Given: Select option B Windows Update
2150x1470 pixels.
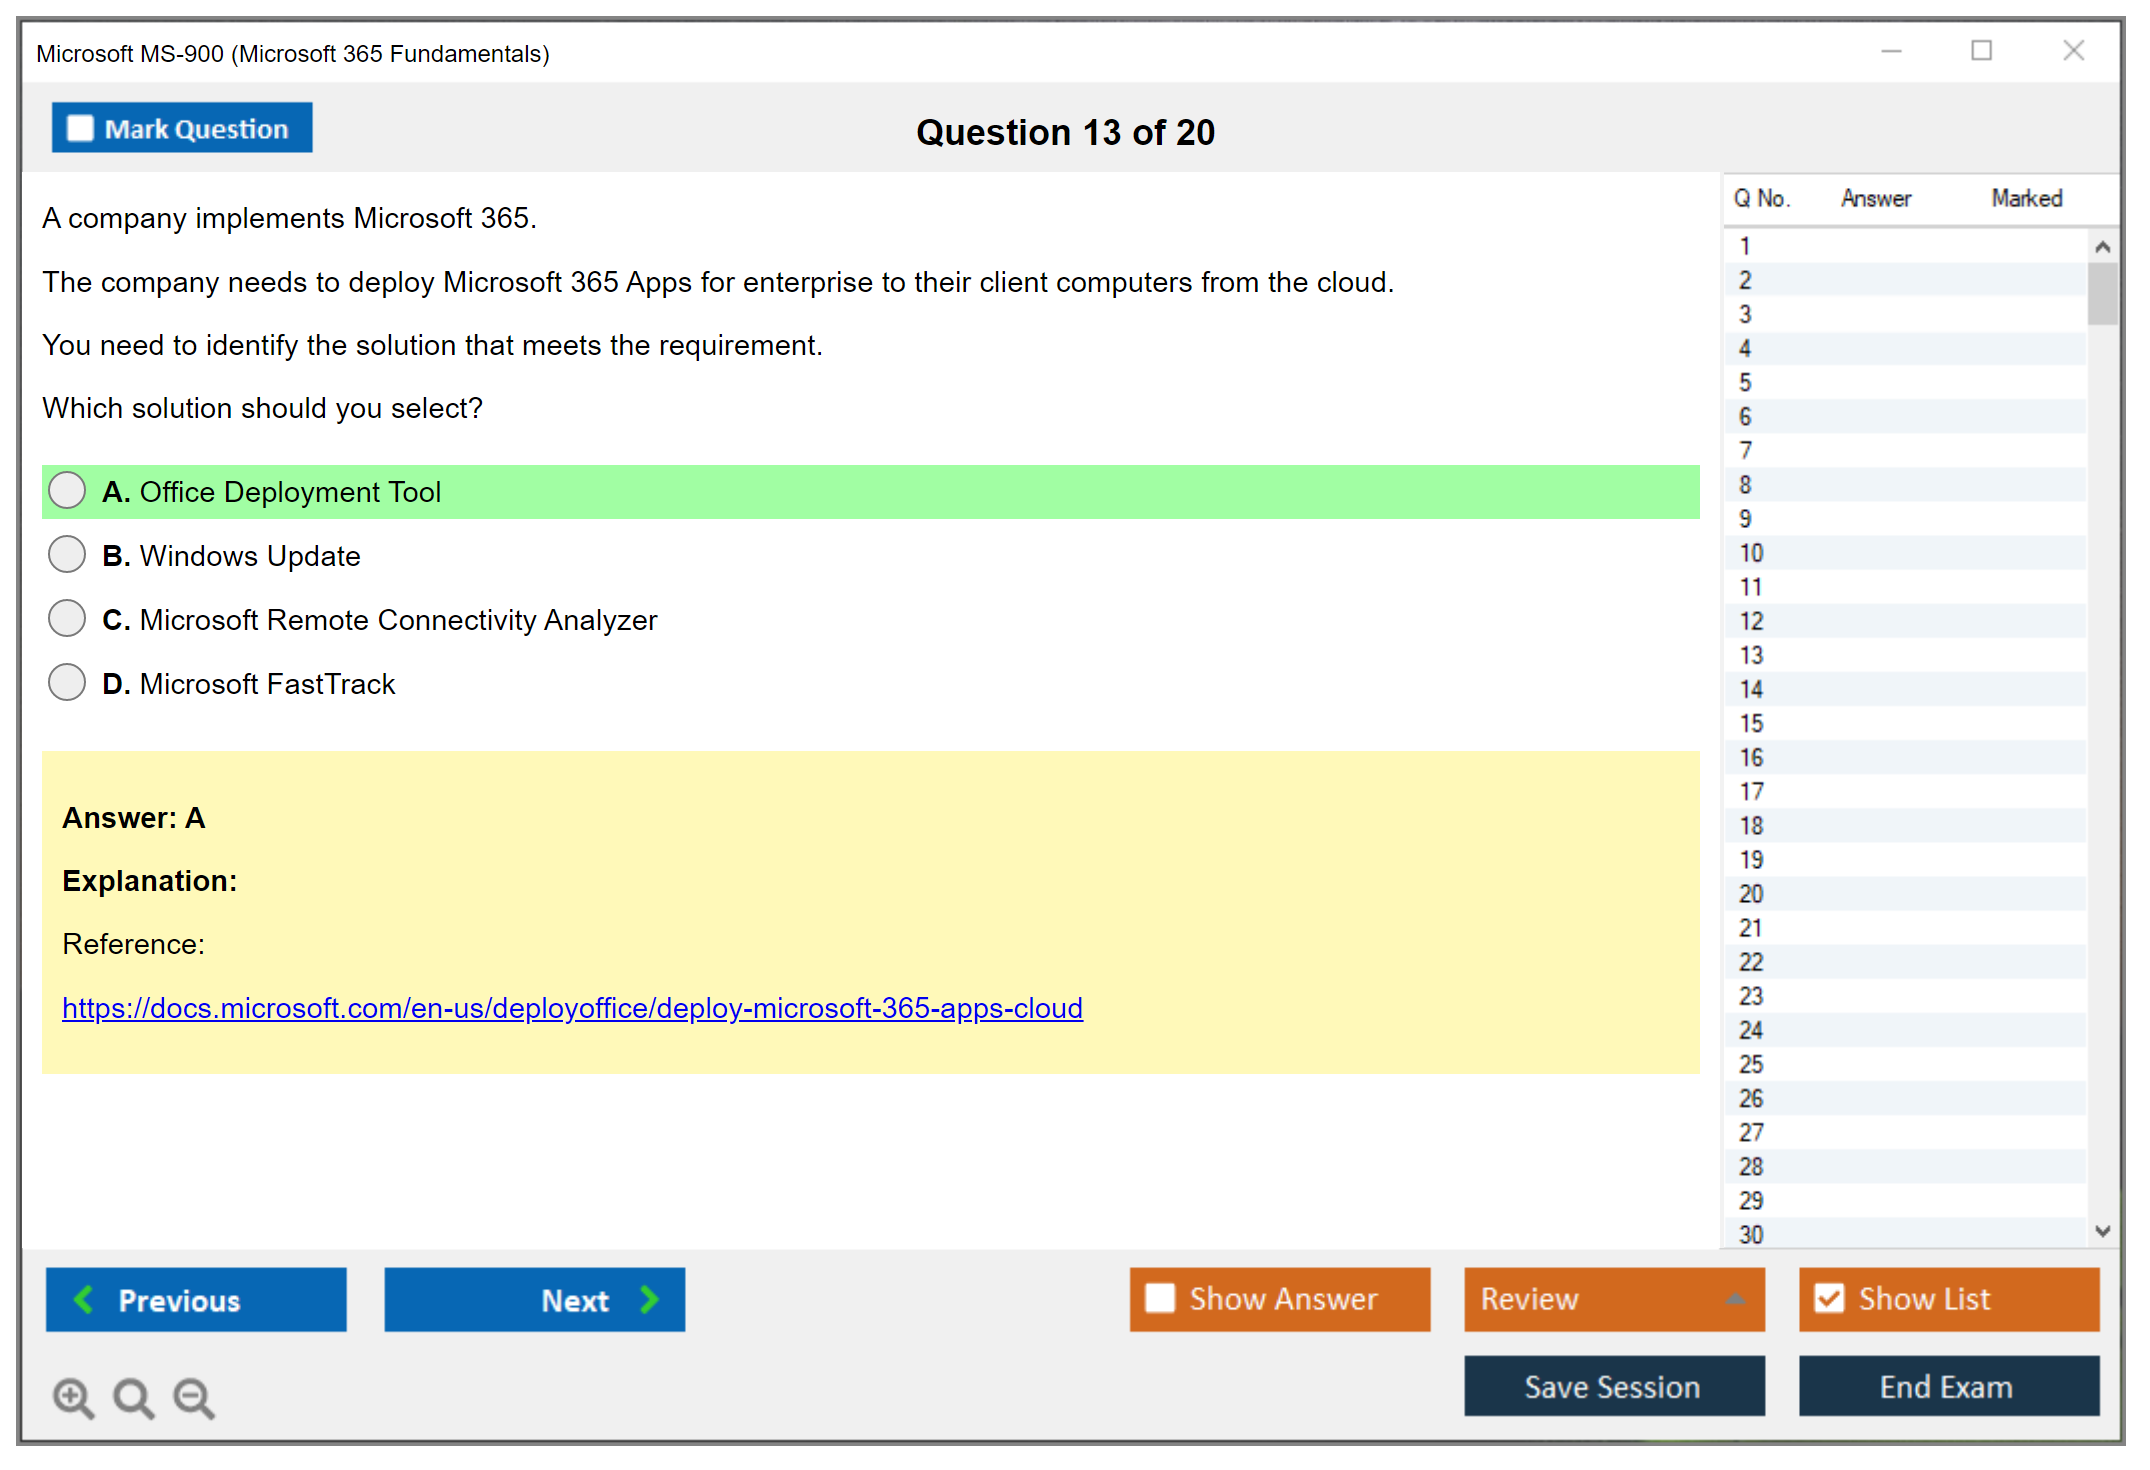Looking at the screenshot, I should point(67,555).
